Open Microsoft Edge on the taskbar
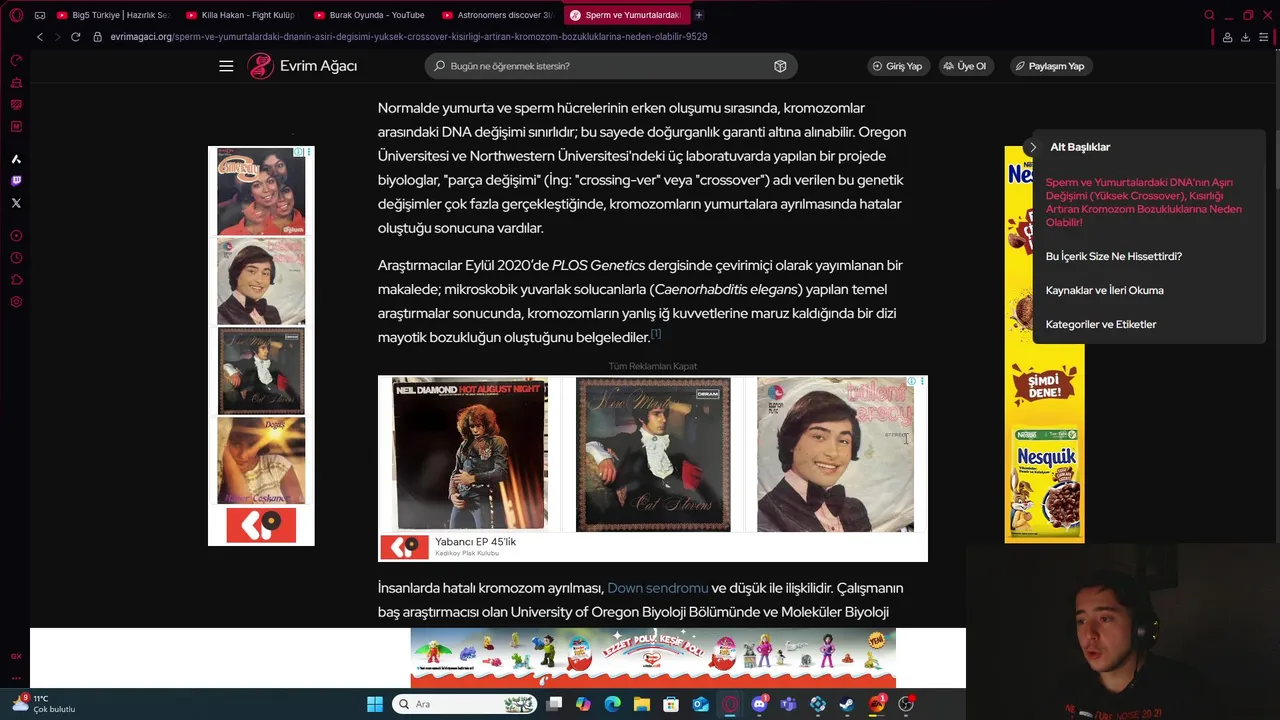The width and height of the screenshot is (1280, 720). (613, 704)
